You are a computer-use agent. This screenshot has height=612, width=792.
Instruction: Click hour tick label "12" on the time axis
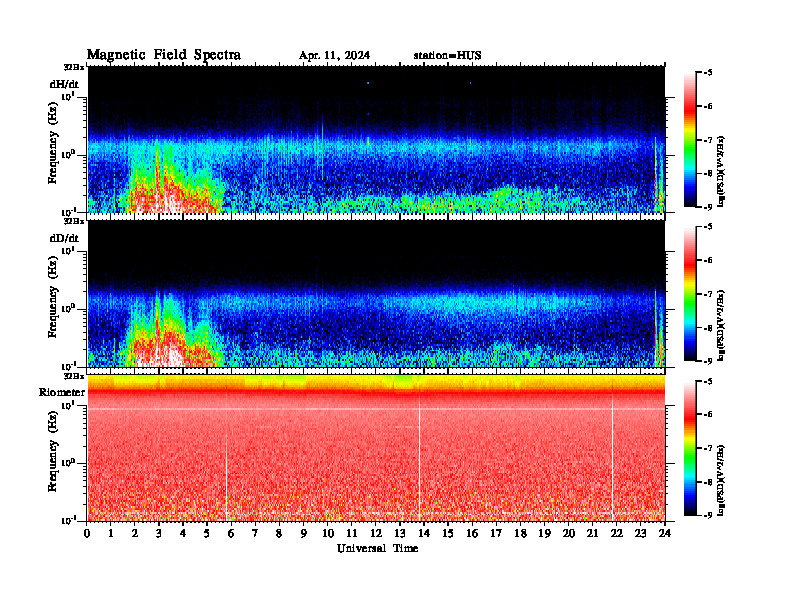pyautogui.click(x=375, y=533)
